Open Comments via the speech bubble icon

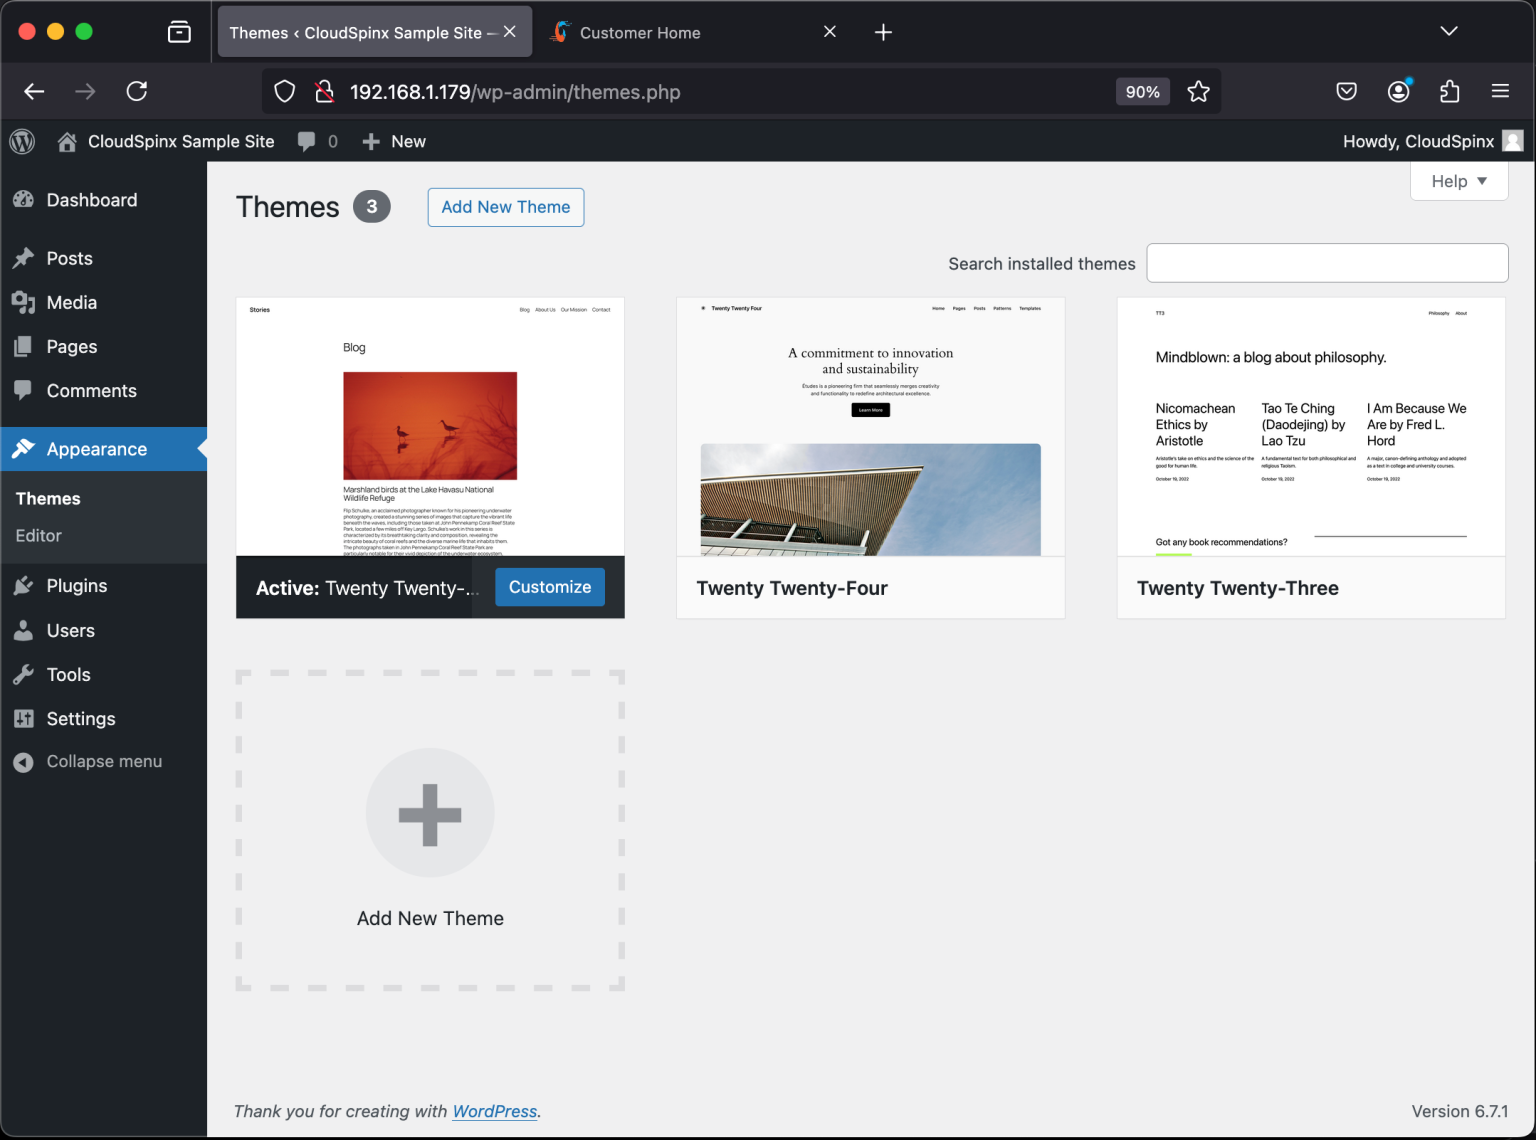coord(23,390)
